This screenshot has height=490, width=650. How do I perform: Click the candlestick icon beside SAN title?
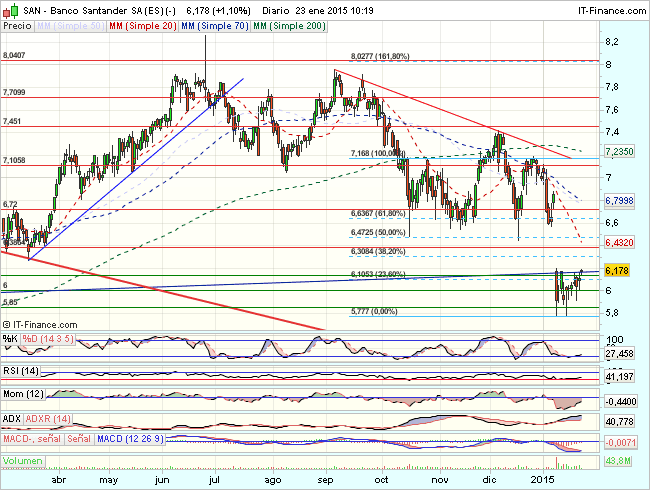11,10
